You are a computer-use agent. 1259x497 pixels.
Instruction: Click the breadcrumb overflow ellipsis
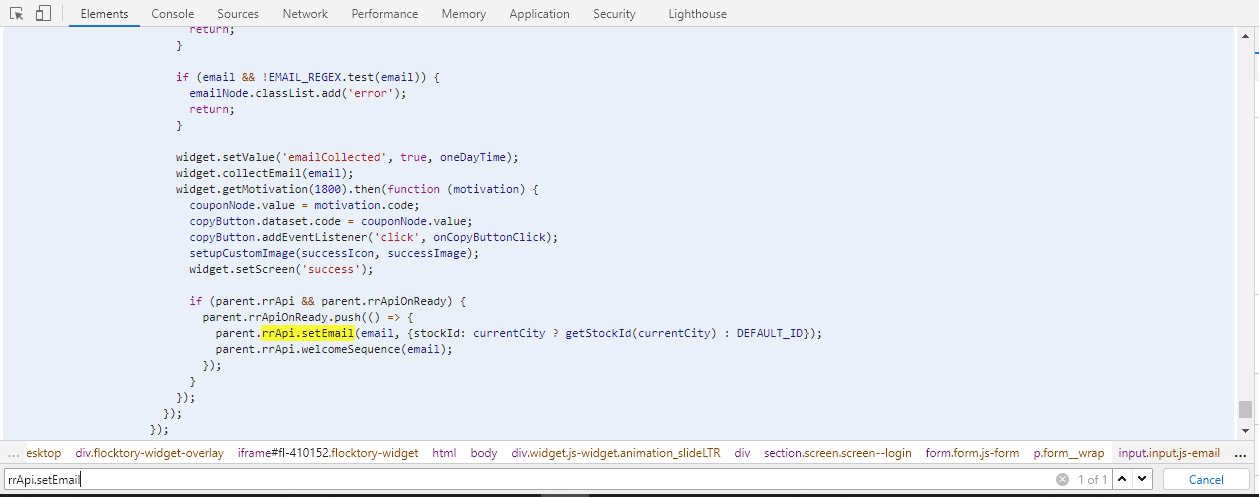(13, 453)
